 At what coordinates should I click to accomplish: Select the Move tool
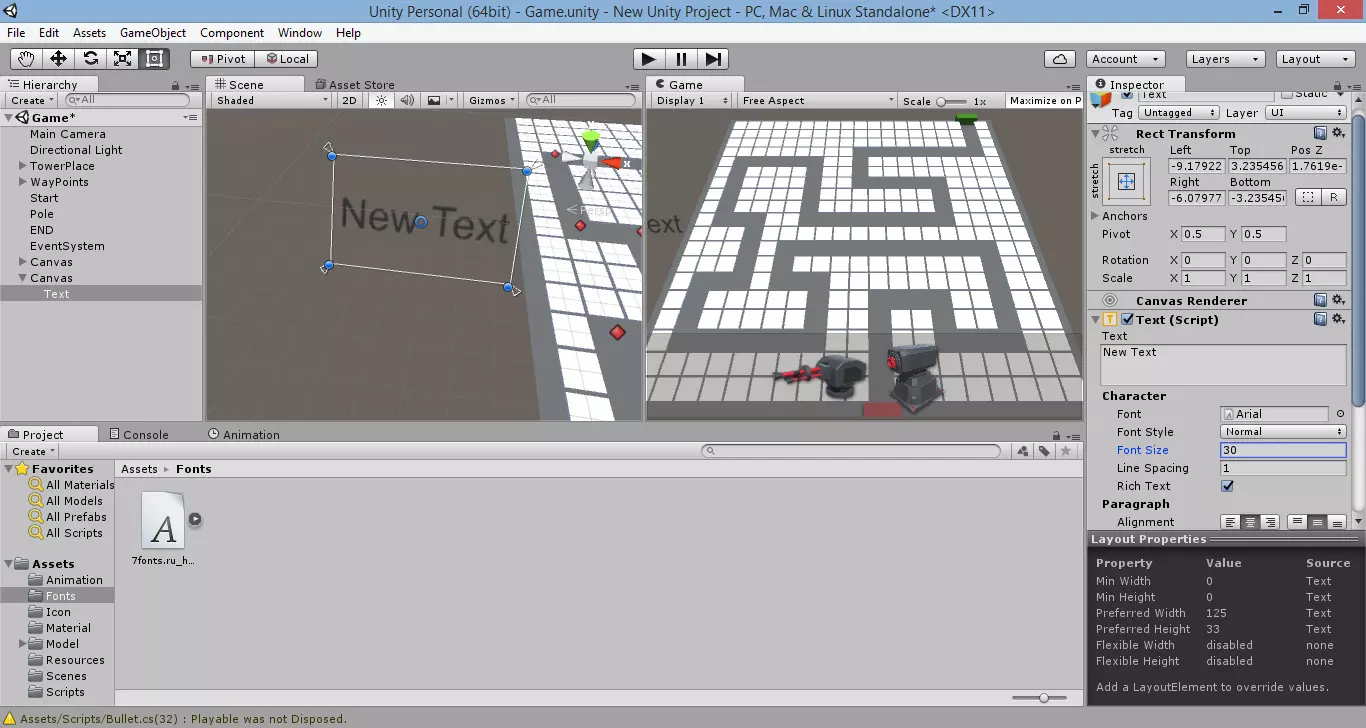click(x=58, y=59)
